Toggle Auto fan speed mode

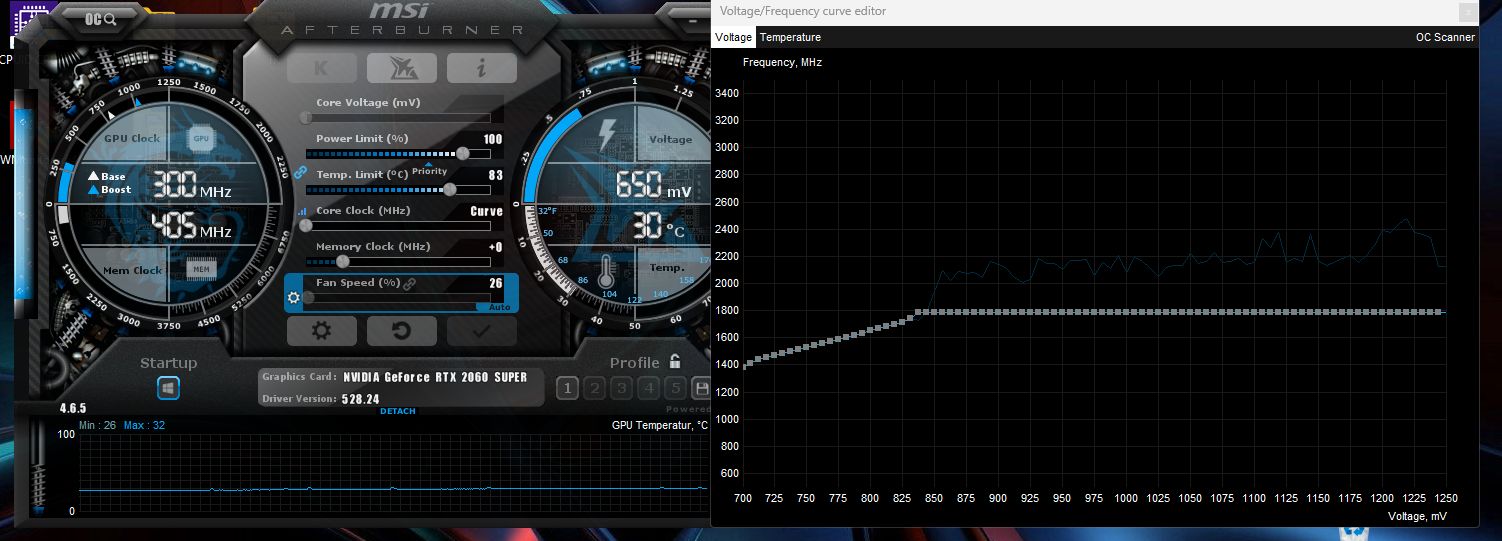[x=500, y=307]
